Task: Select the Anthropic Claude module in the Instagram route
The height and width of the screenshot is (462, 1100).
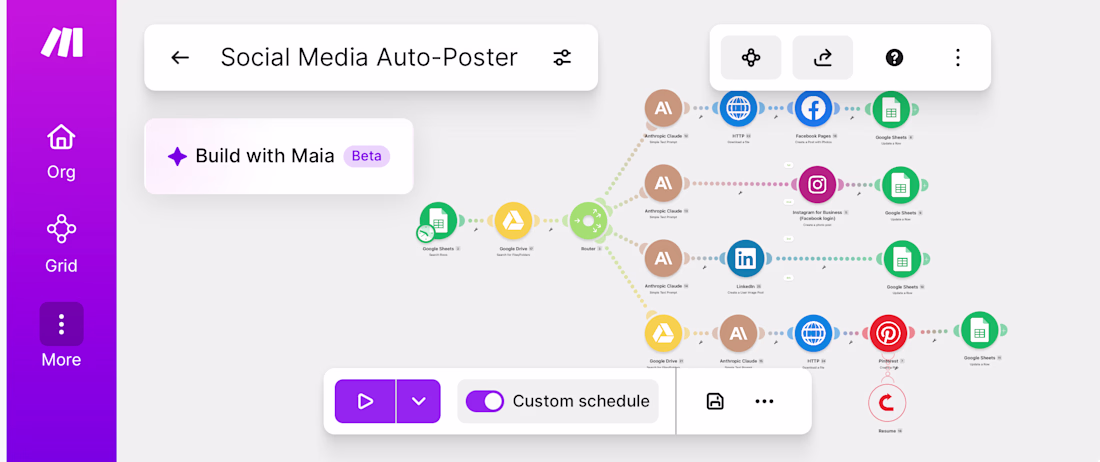Action: tap(663, 184)
